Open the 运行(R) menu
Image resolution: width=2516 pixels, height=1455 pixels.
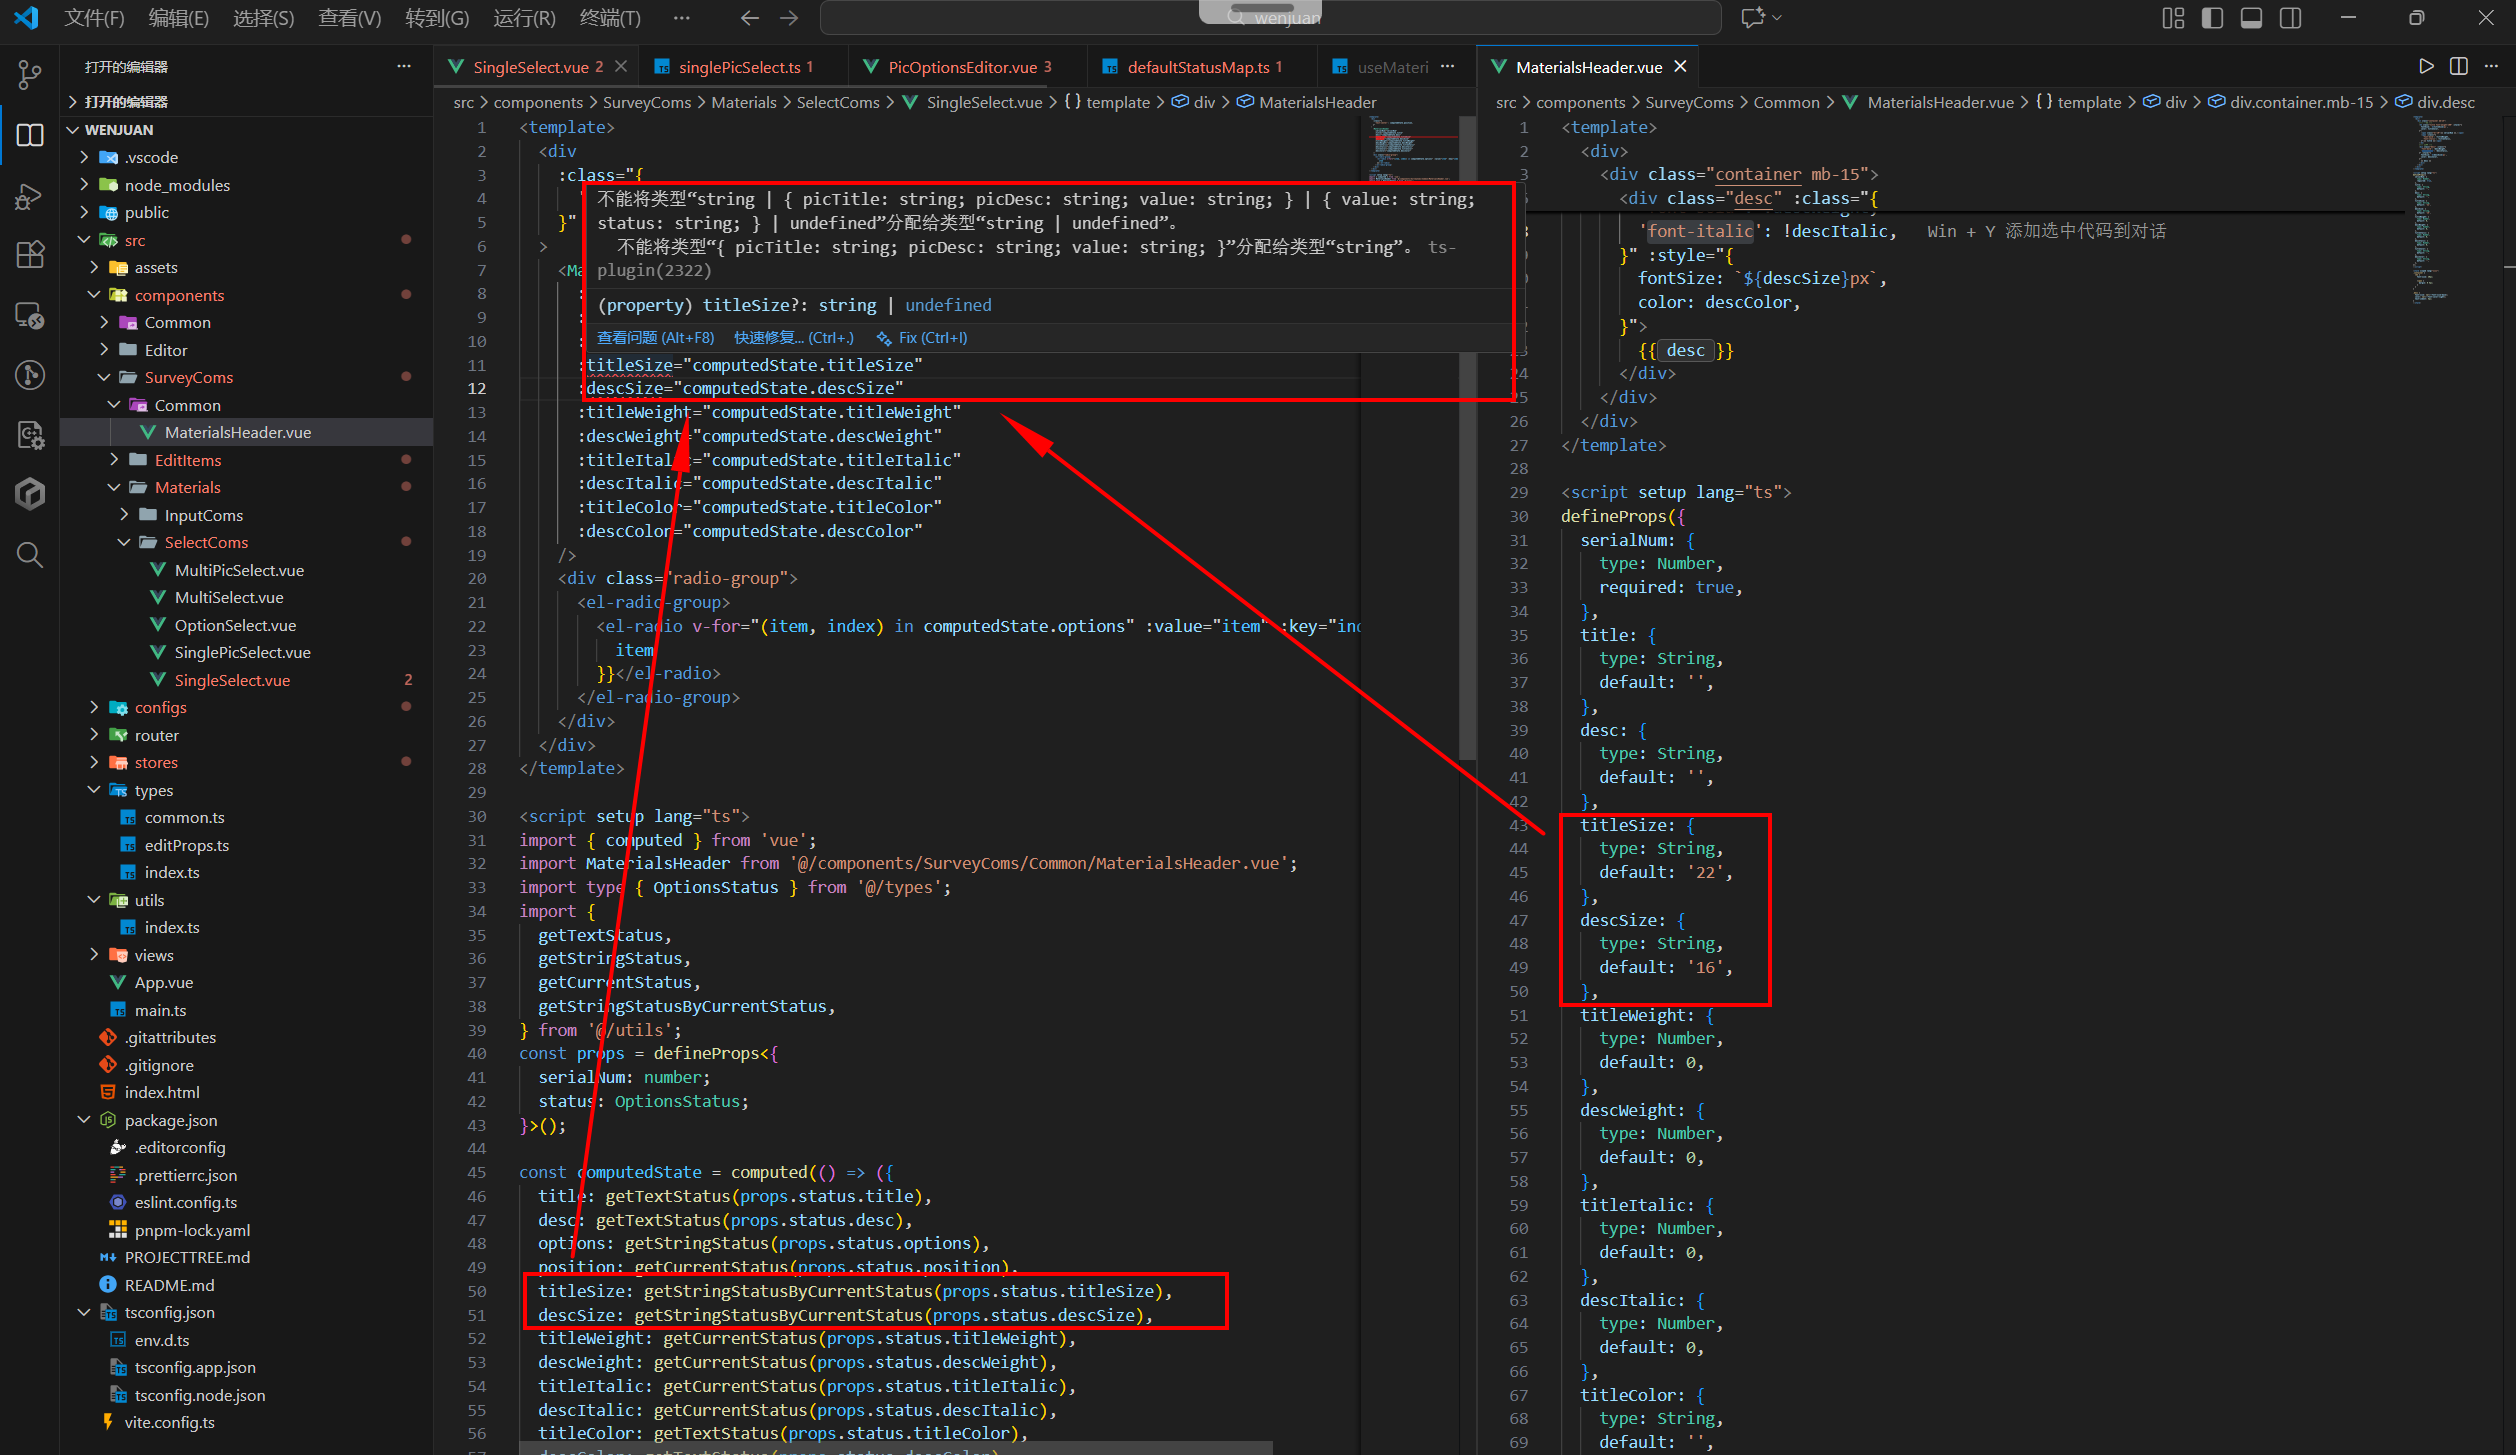[523, 18]
